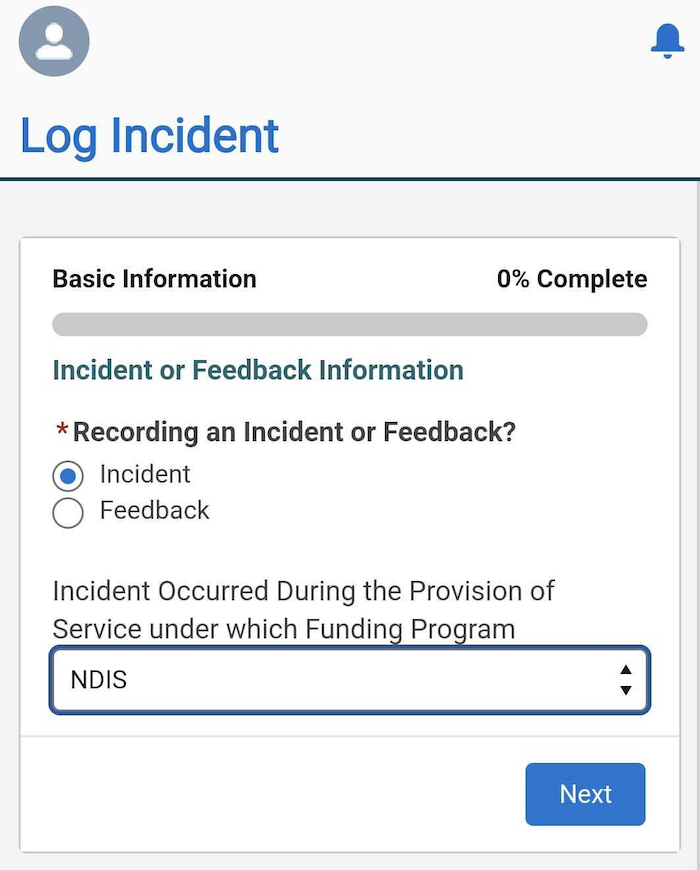Click the dropdown's up-down arrow indicator
Image resolution: width=700 pixels, height=870 pixels.
click(x=626, y=680)
